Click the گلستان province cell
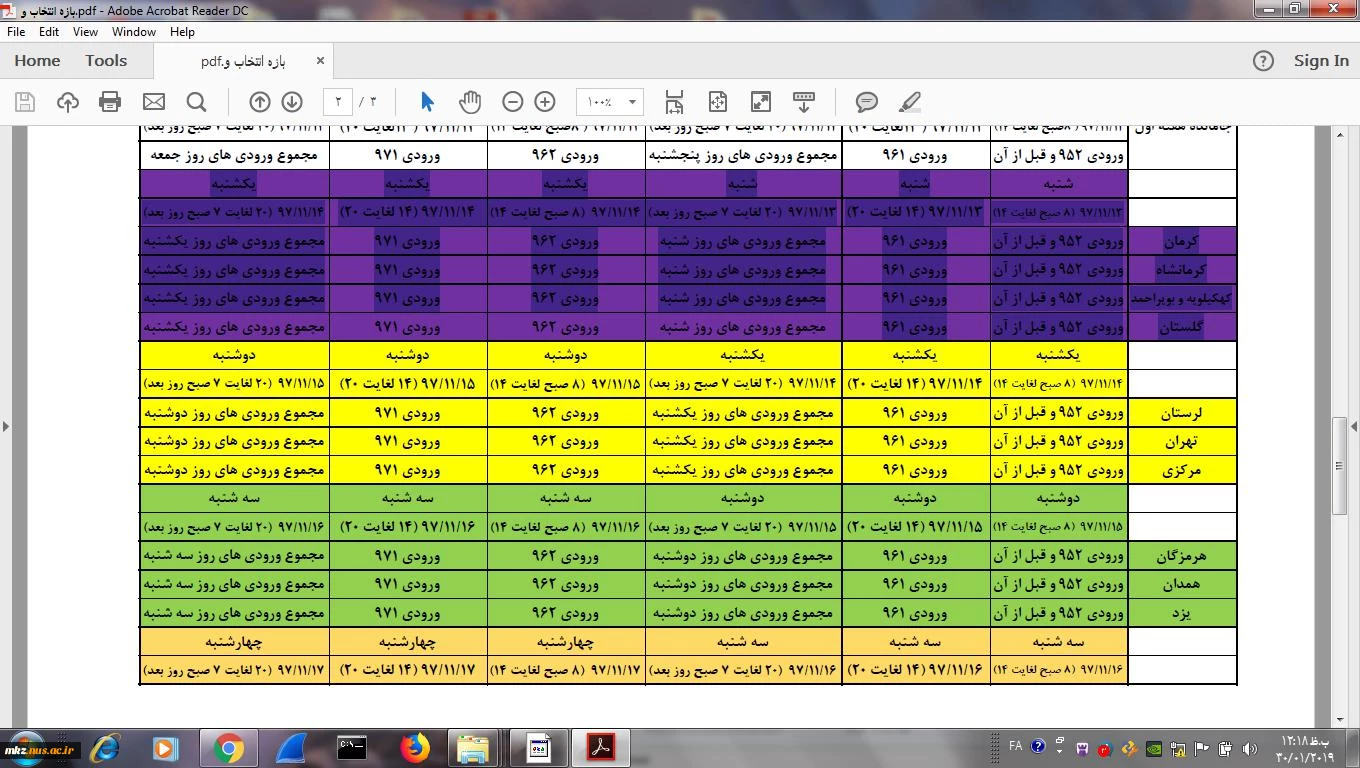 pyautogui.click(x=1182, y=327)
